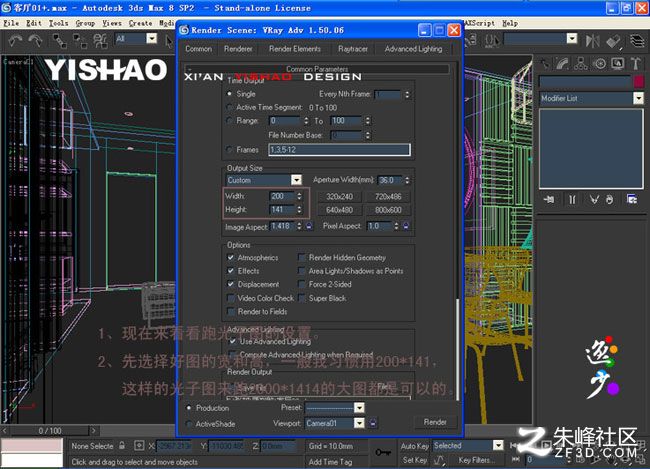The width and height of the screenshot is (650, 469).
Task: Click the Pin Stack icon
Action: coord(549,200)
